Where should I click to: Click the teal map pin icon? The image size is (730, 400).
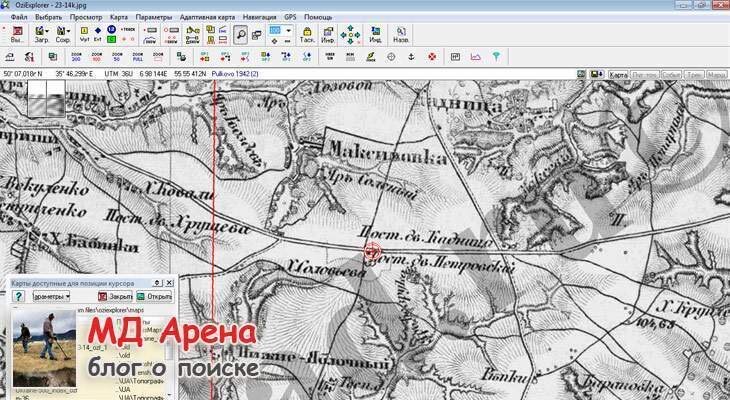(496, 57)
